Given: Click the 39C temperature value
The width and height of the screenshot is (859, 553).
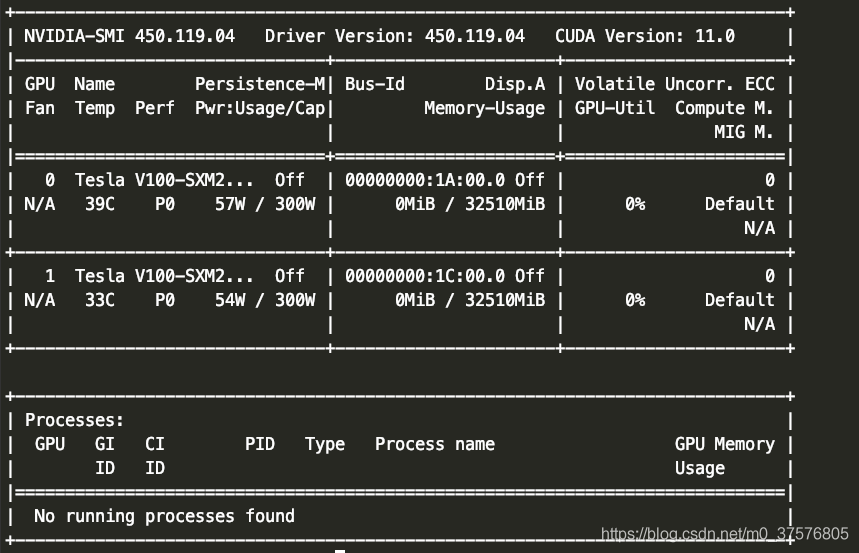Looking at the screenshot, I should tap(100, 204).
